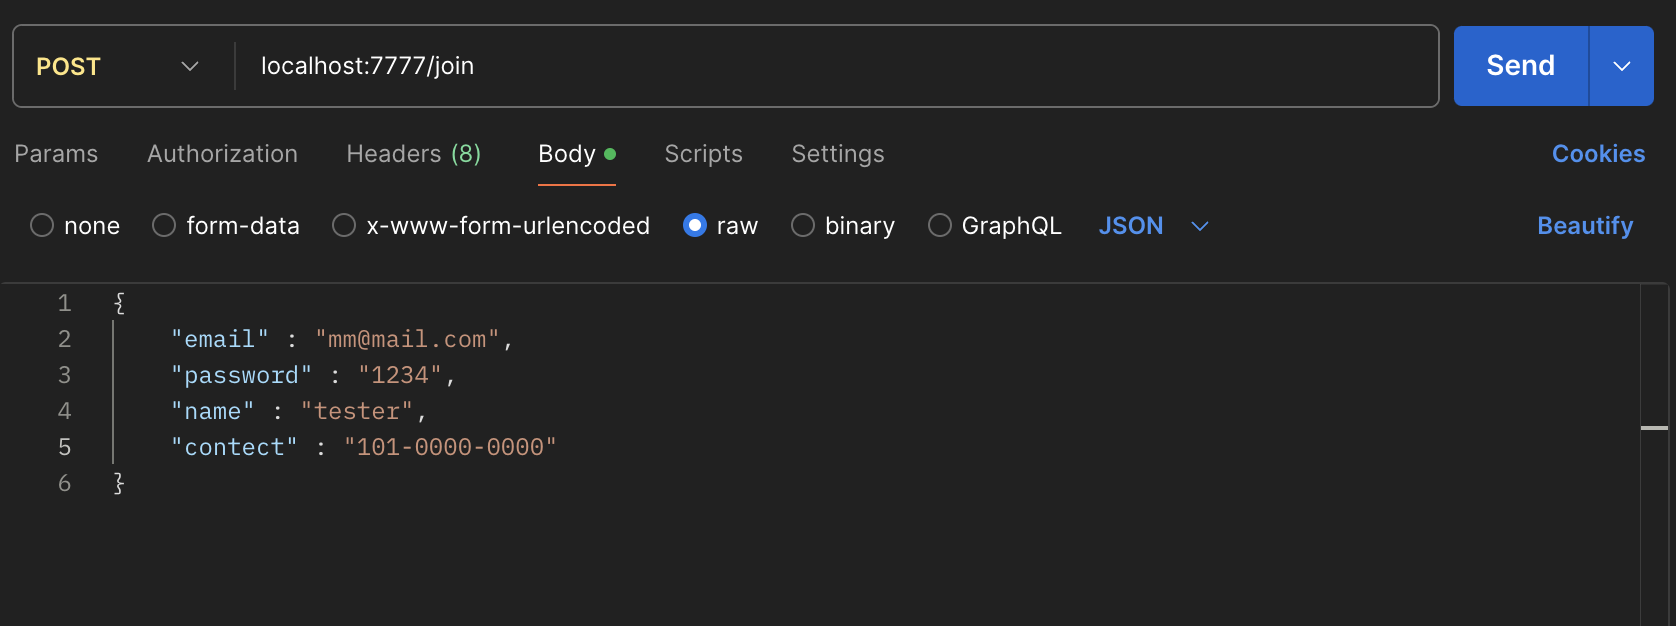Select x-www-form-urlencoded body type

point(344,226)
